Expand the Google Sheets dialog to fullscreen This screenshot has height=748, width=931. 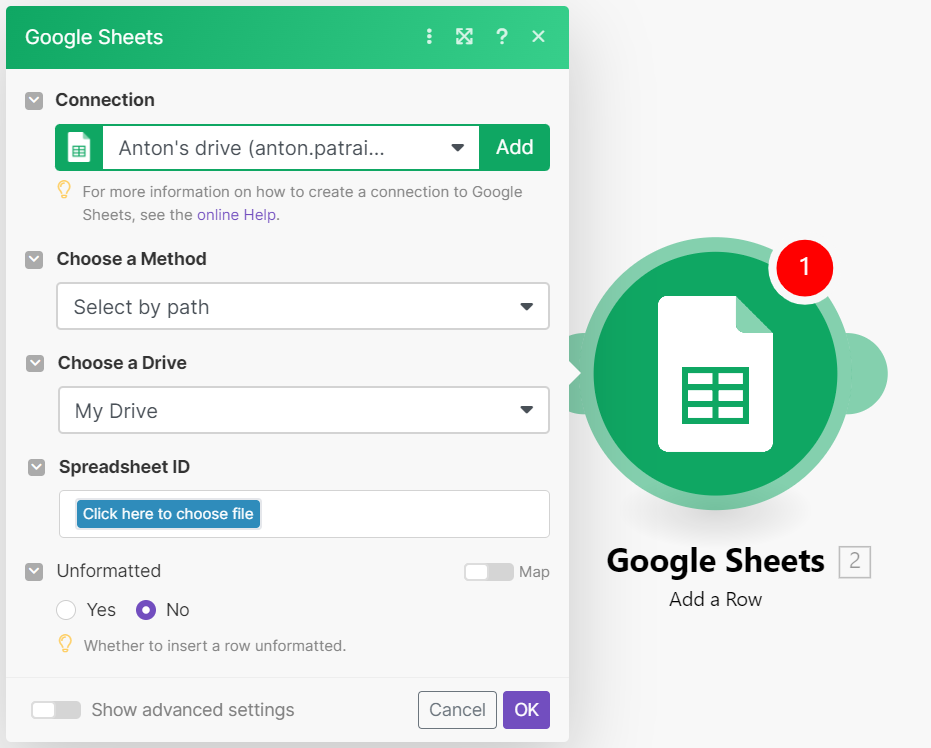pos(464,36)
